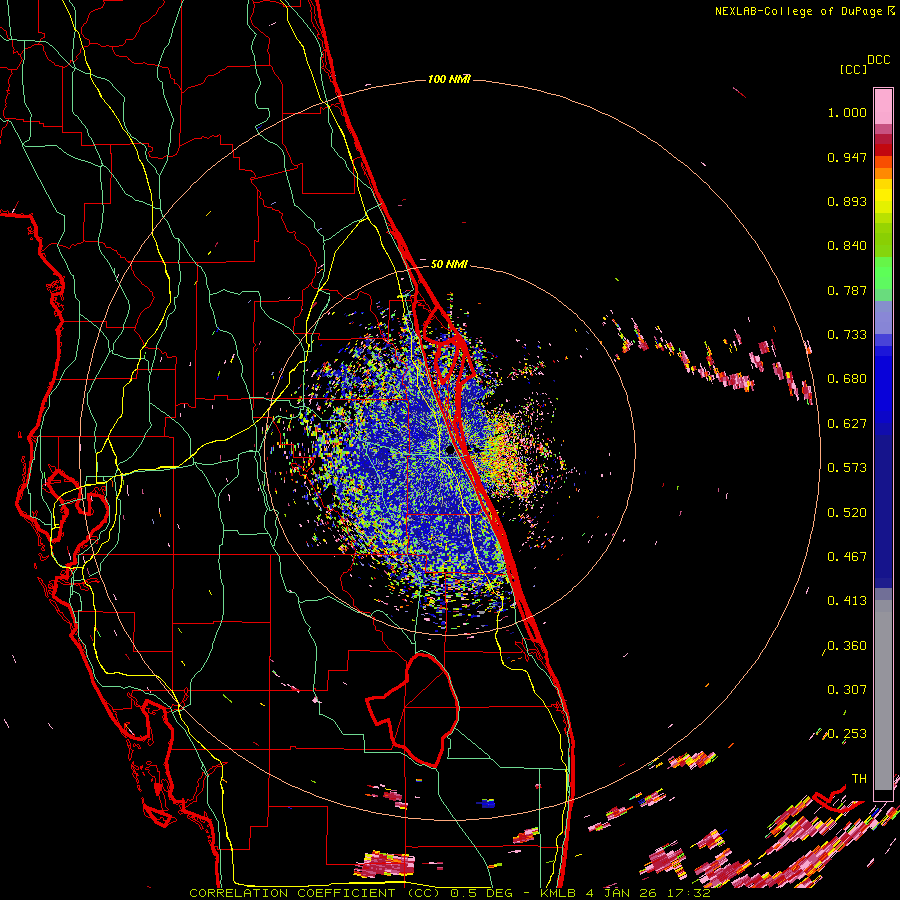This screenshot has height=900, width=900.
Task: Click the 0.253 legend value
Action: [x=847, y=734]
